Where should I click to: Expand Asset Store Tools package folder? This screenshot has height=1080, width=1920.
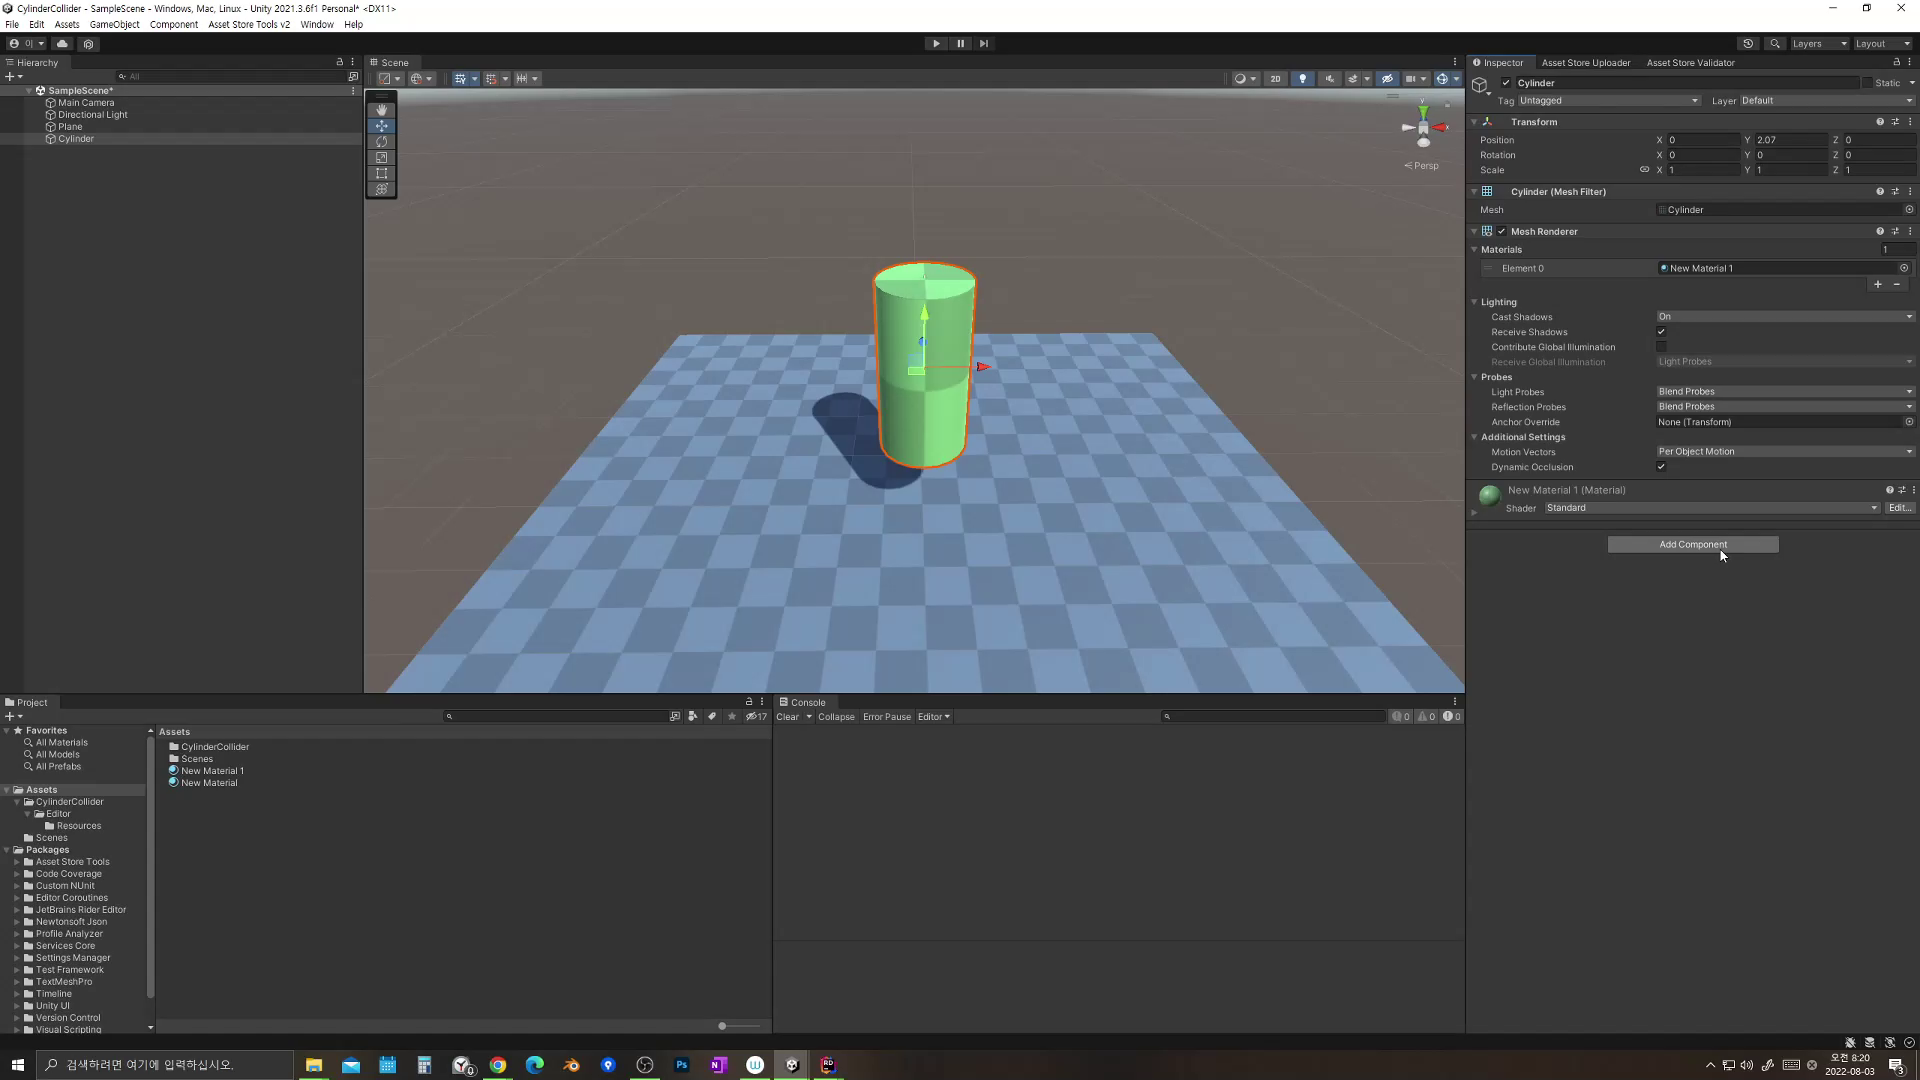[17, 862]
